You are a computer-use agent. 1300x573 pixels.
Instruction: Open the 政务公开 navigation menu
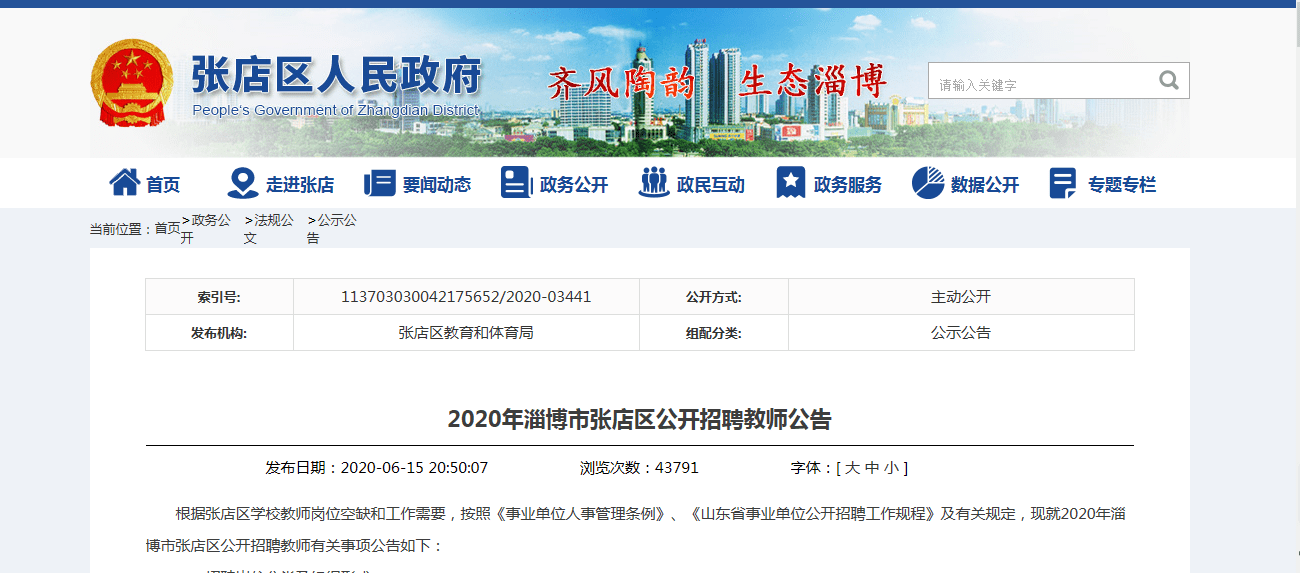574,185
